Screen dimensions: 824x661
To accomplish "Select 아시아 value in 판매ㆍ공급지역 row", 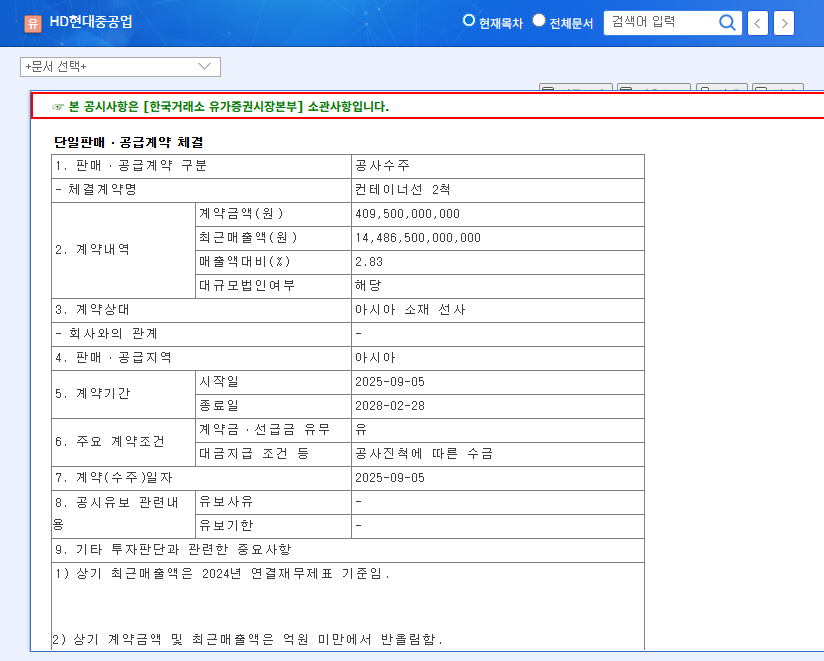I will tap(375, 357).
